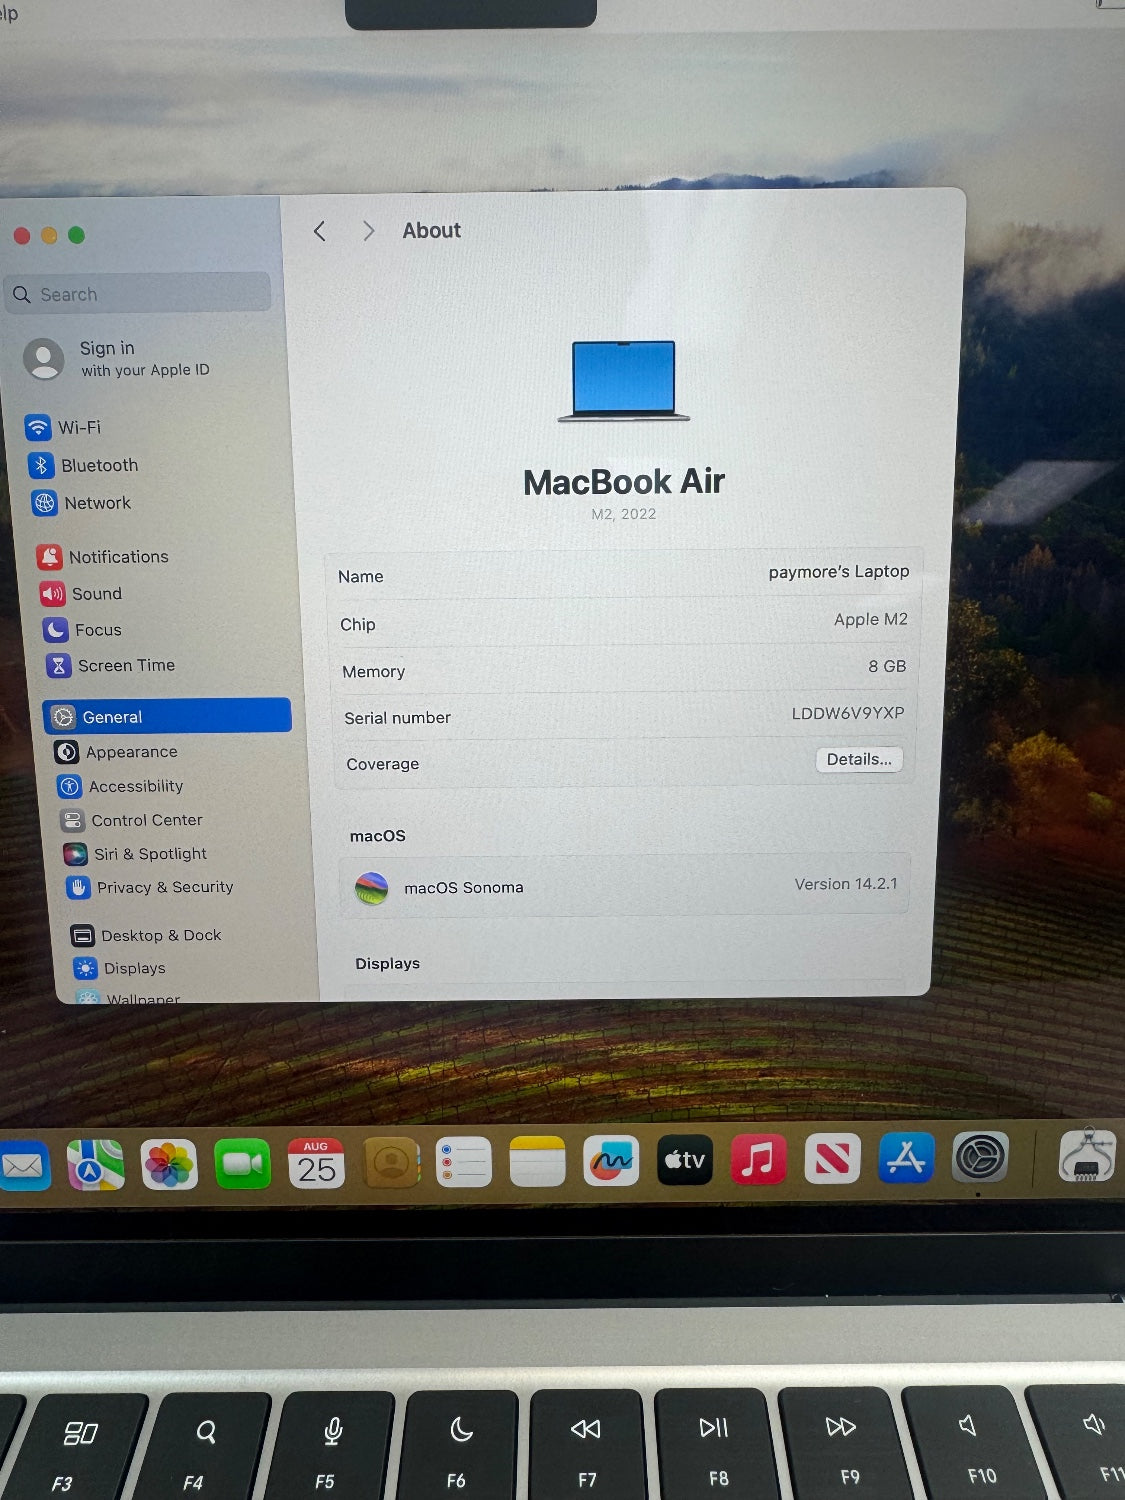Open FaceTime from the Dock
Screen dimensions: 1125x1500
242,1164
